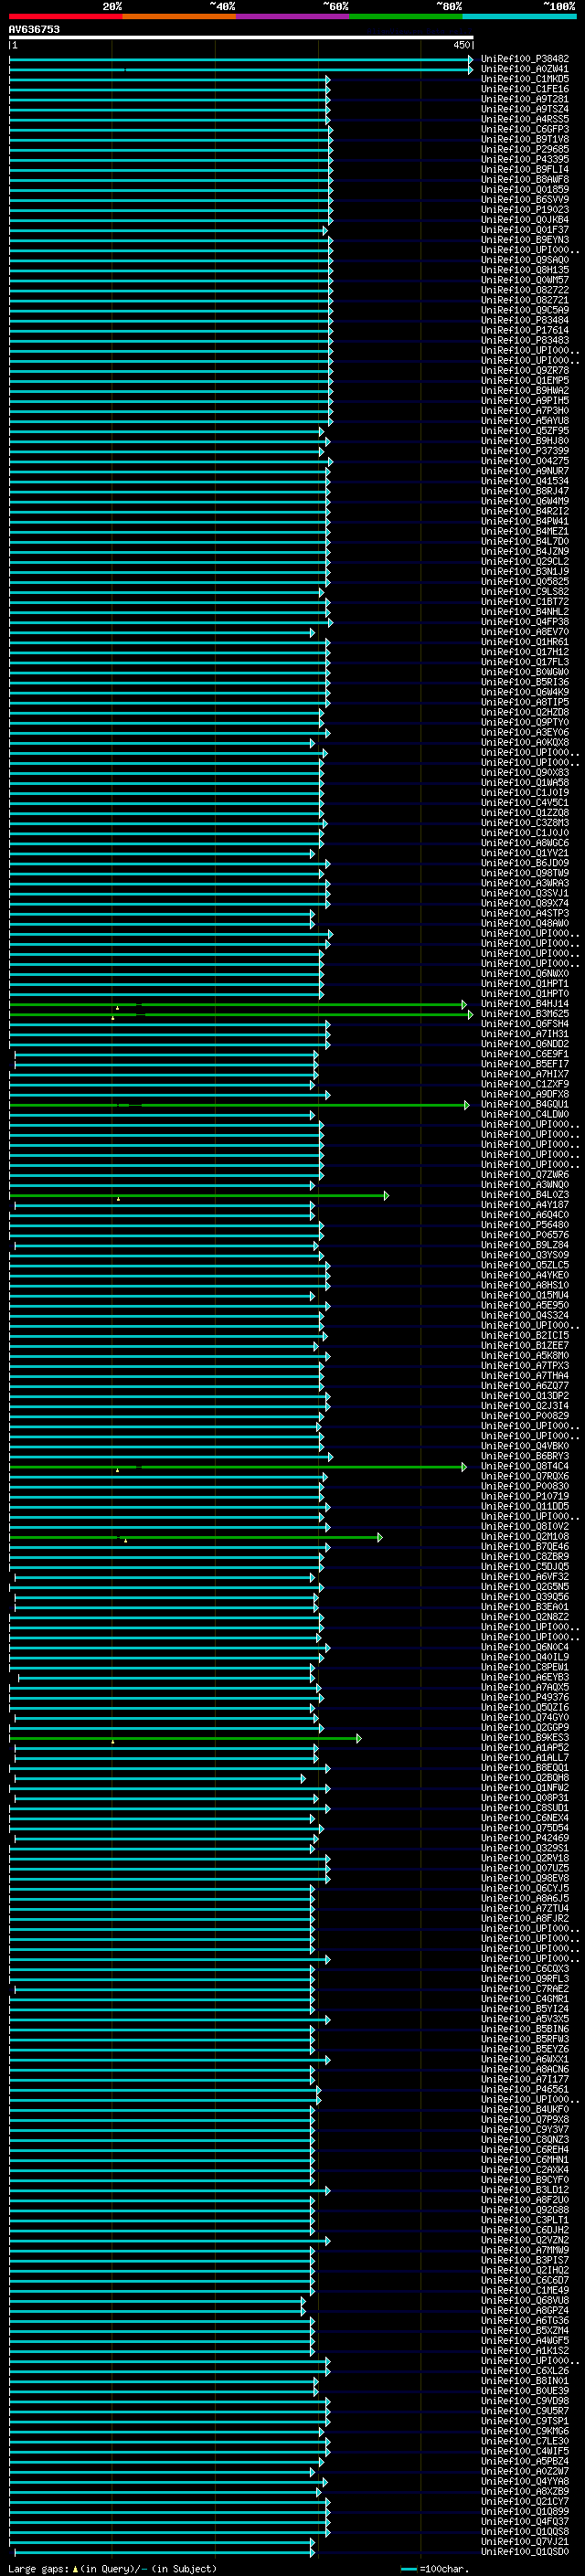Click the white query sequence bar

pyautogui.click(x=241, y=38)
